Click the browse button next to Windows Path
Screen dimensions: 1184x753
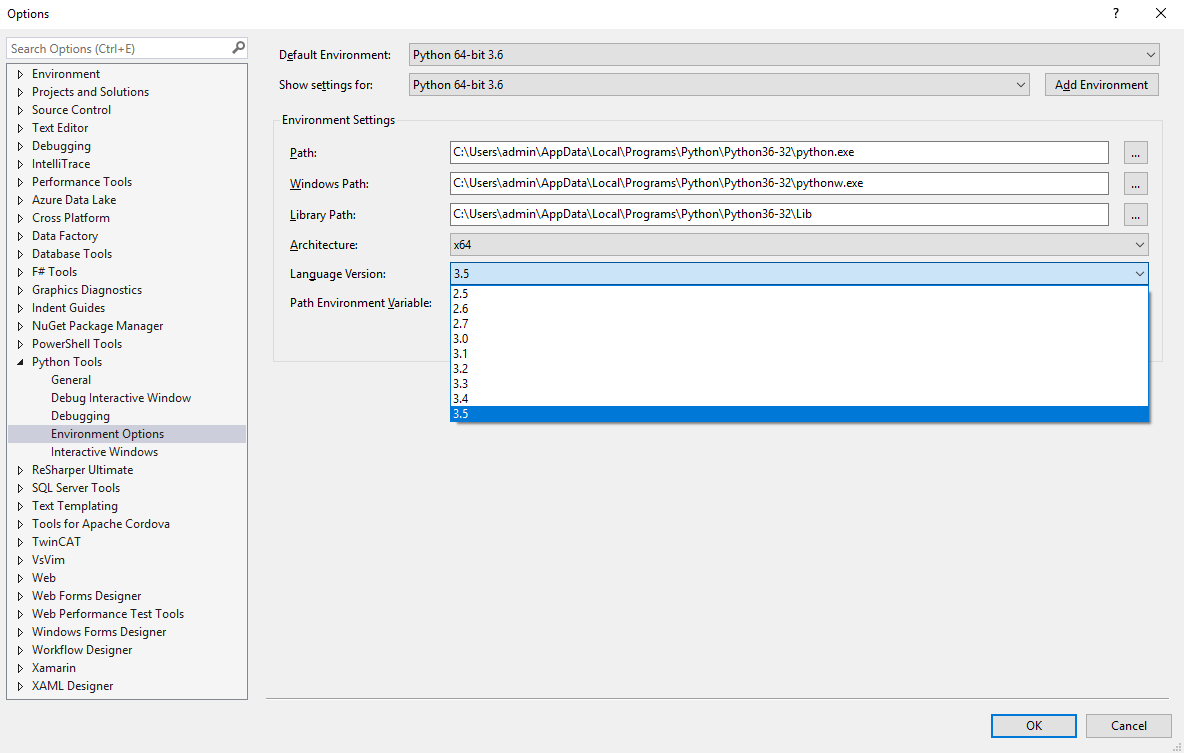tap(1135, 184)
